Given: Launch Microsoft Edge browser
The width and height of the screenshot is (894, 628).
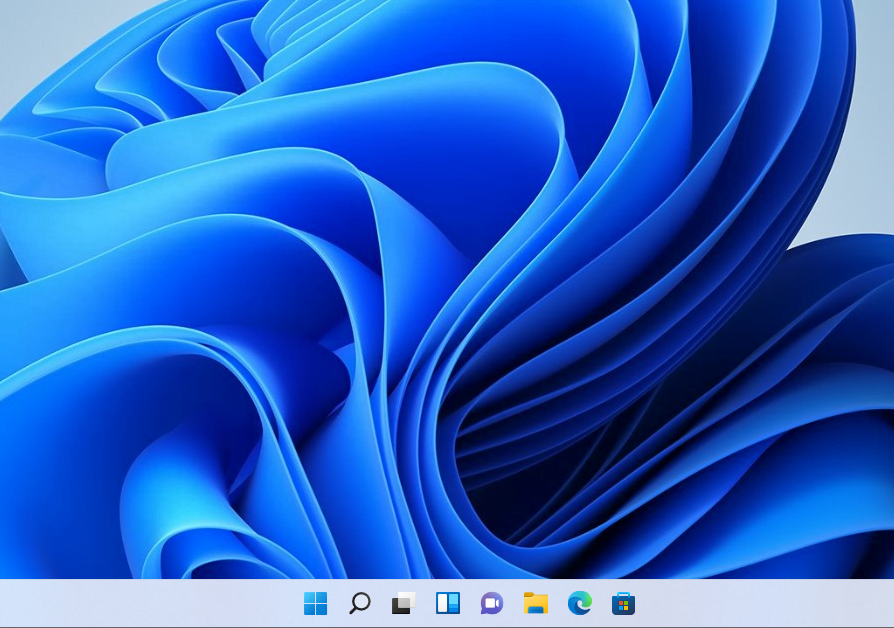Looking at the screenshot, I should [580, 603].
